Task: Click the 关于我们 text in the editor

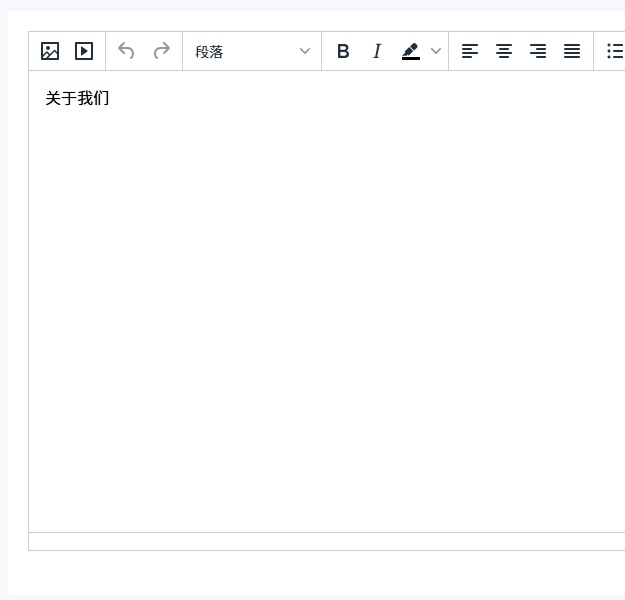Action: (x=77, y=98)
